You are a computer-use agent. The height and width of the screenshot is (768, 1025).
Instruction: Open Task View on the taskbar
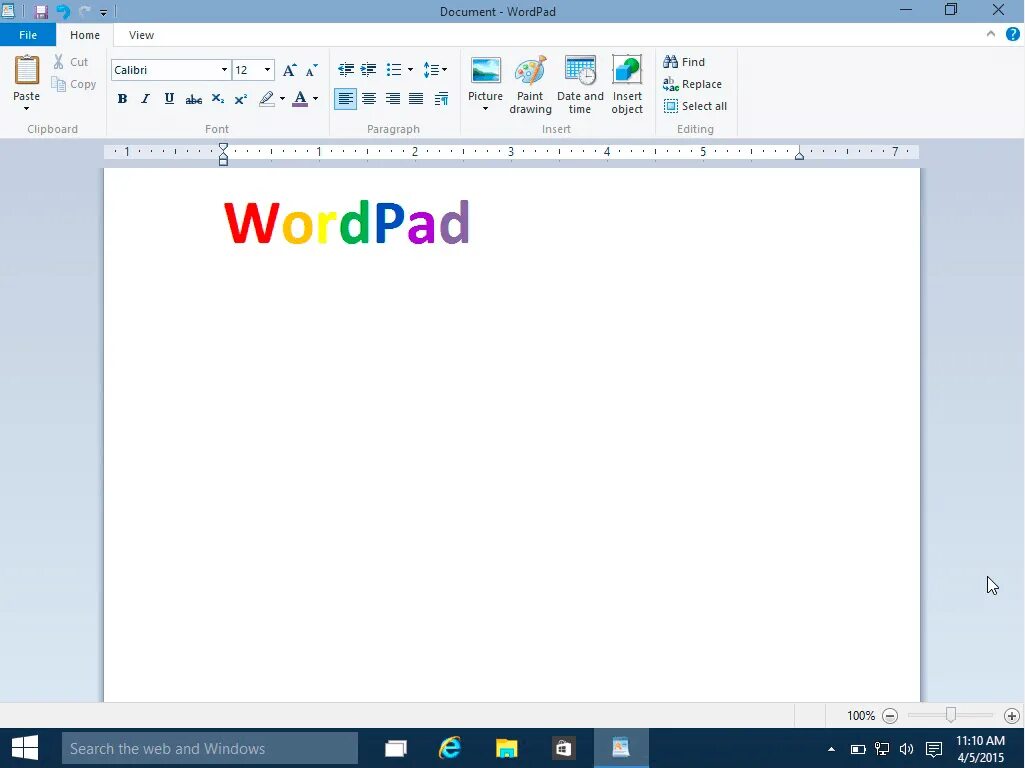(395, 748)
